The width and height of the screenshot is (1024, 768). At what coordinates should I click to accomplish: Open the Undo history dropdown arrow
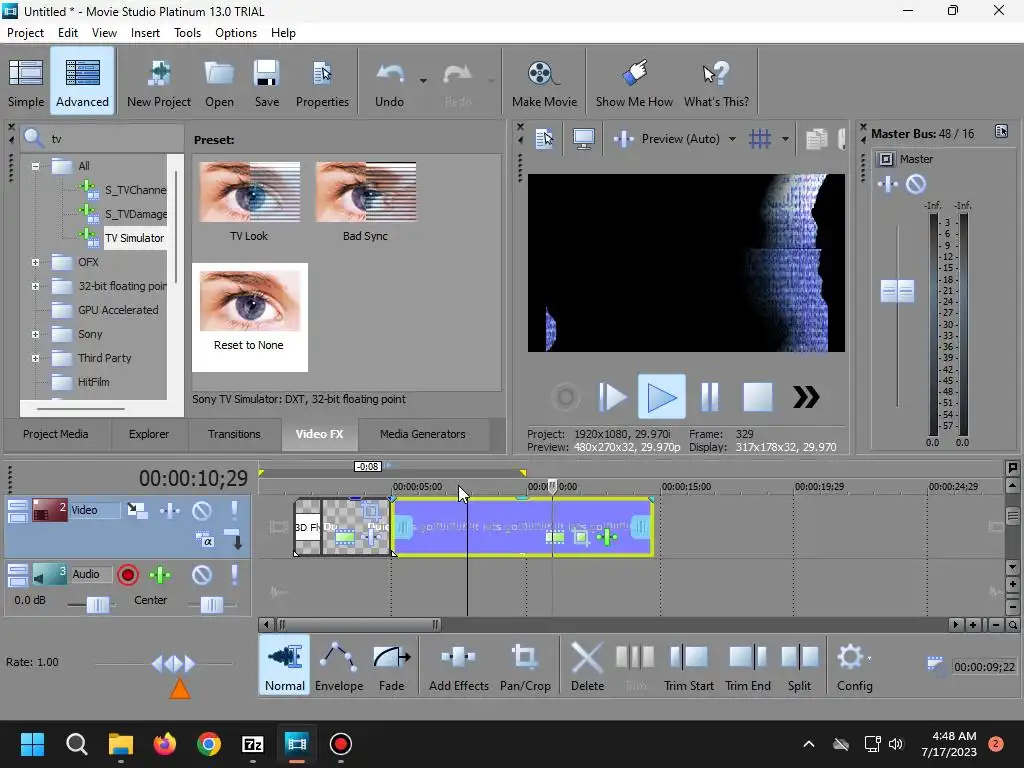423,81
